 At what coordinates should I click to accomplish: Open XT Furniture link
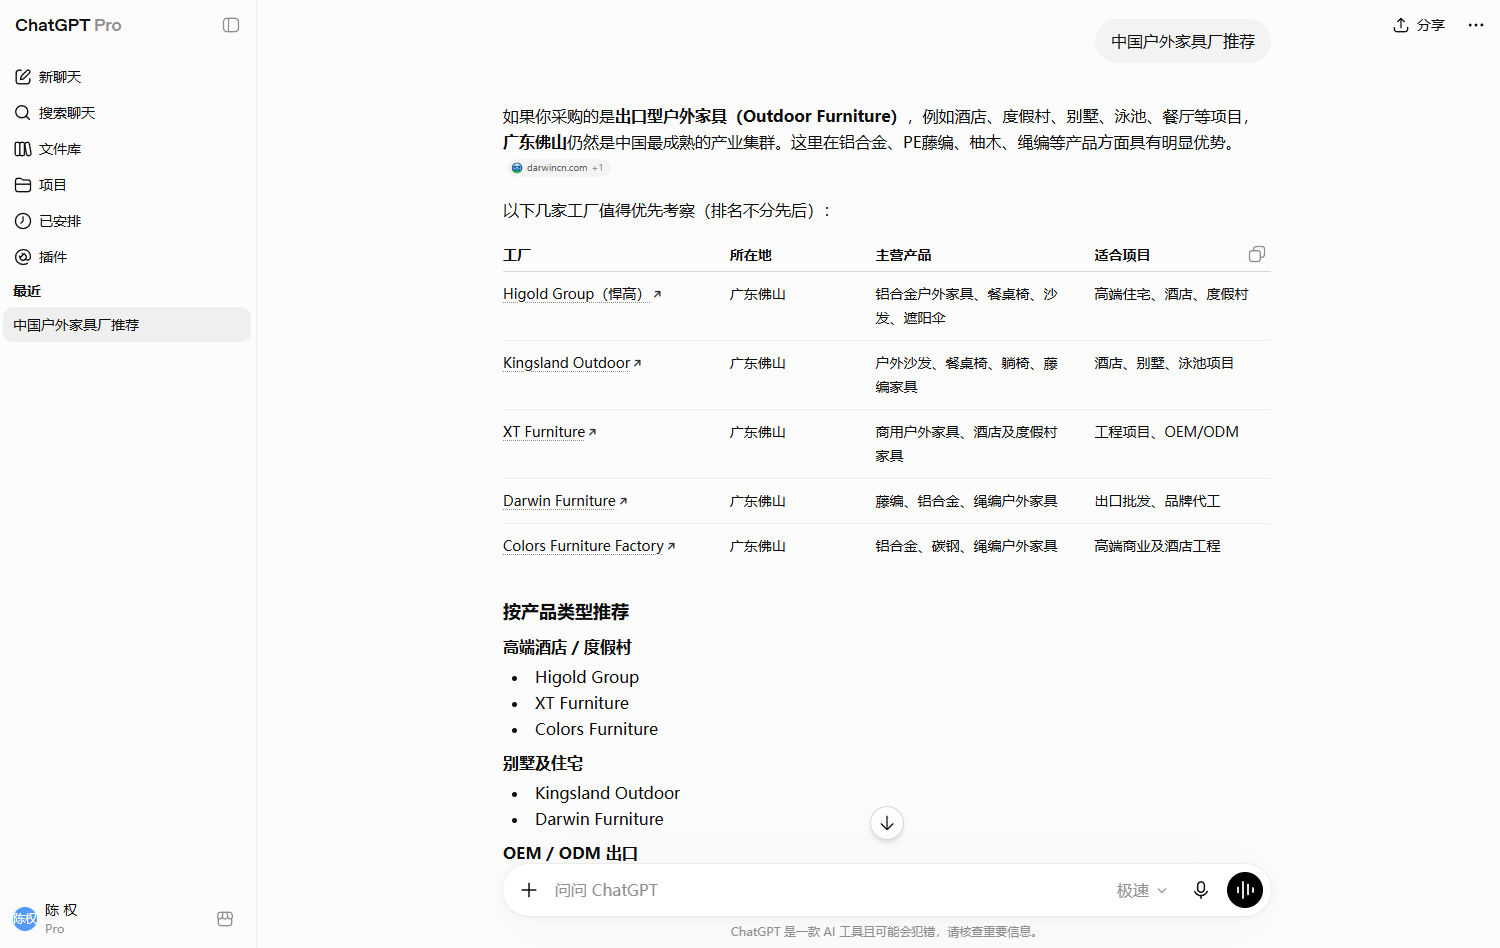(x=549, y=432)
